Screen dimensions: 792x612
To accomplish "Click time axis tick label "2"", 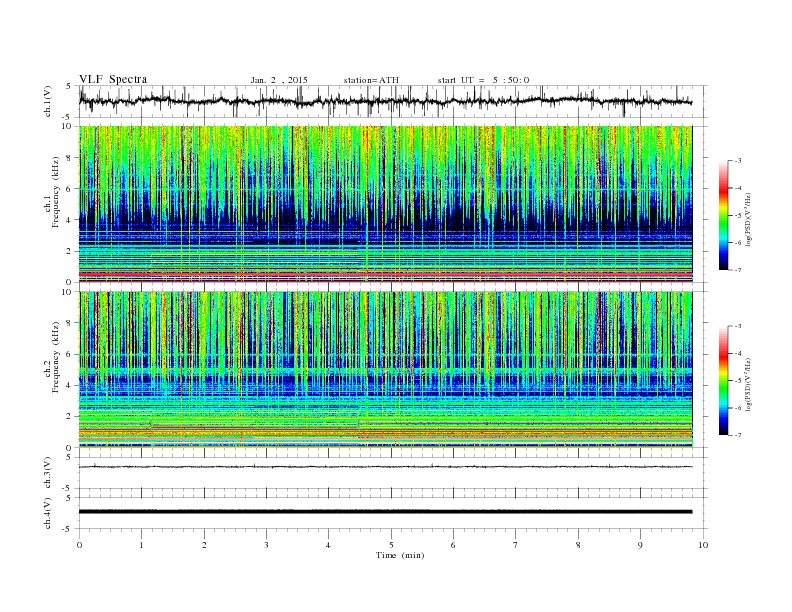I will pyautogui.click(x=204, y=545).
